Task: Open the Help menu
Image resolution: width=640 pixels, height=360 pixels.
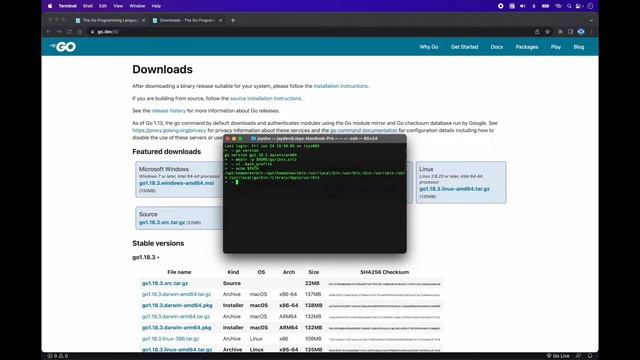Action: click(x=156, y=6)
